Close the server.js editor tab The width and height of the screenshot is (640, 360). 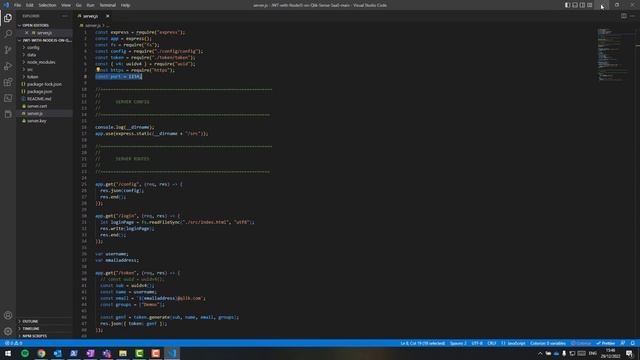click(108, 16)
